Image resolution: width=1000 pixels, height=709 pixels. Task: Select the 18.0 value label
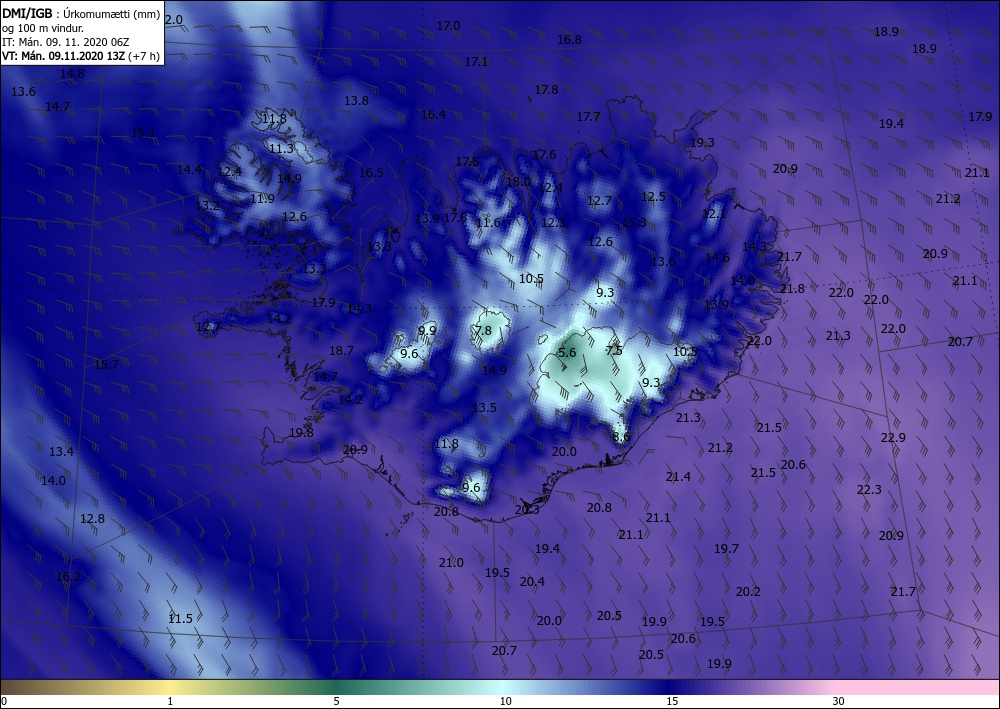(x=518, y=182)
